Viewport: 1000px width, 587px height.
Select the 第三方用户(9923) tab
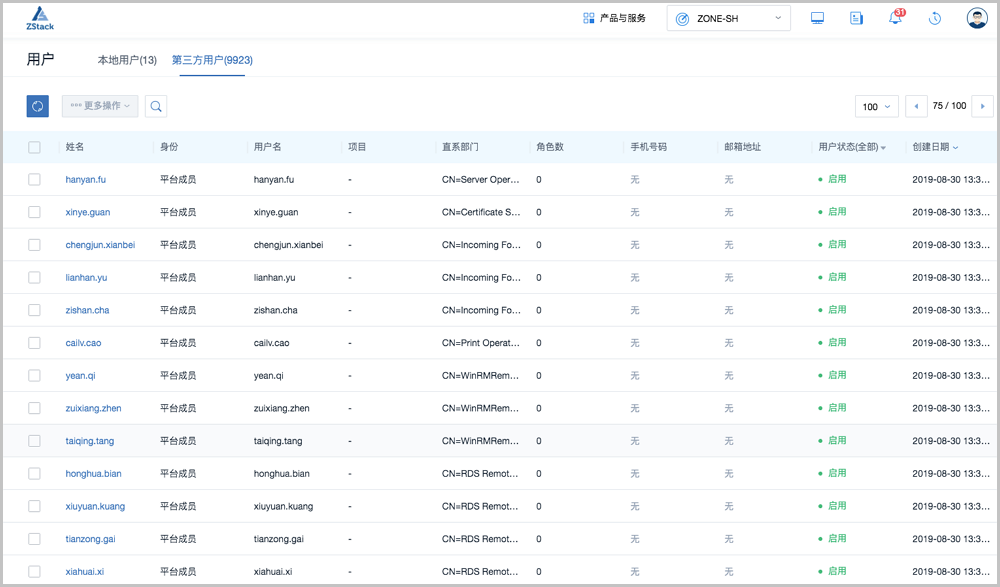pos(212,60)
